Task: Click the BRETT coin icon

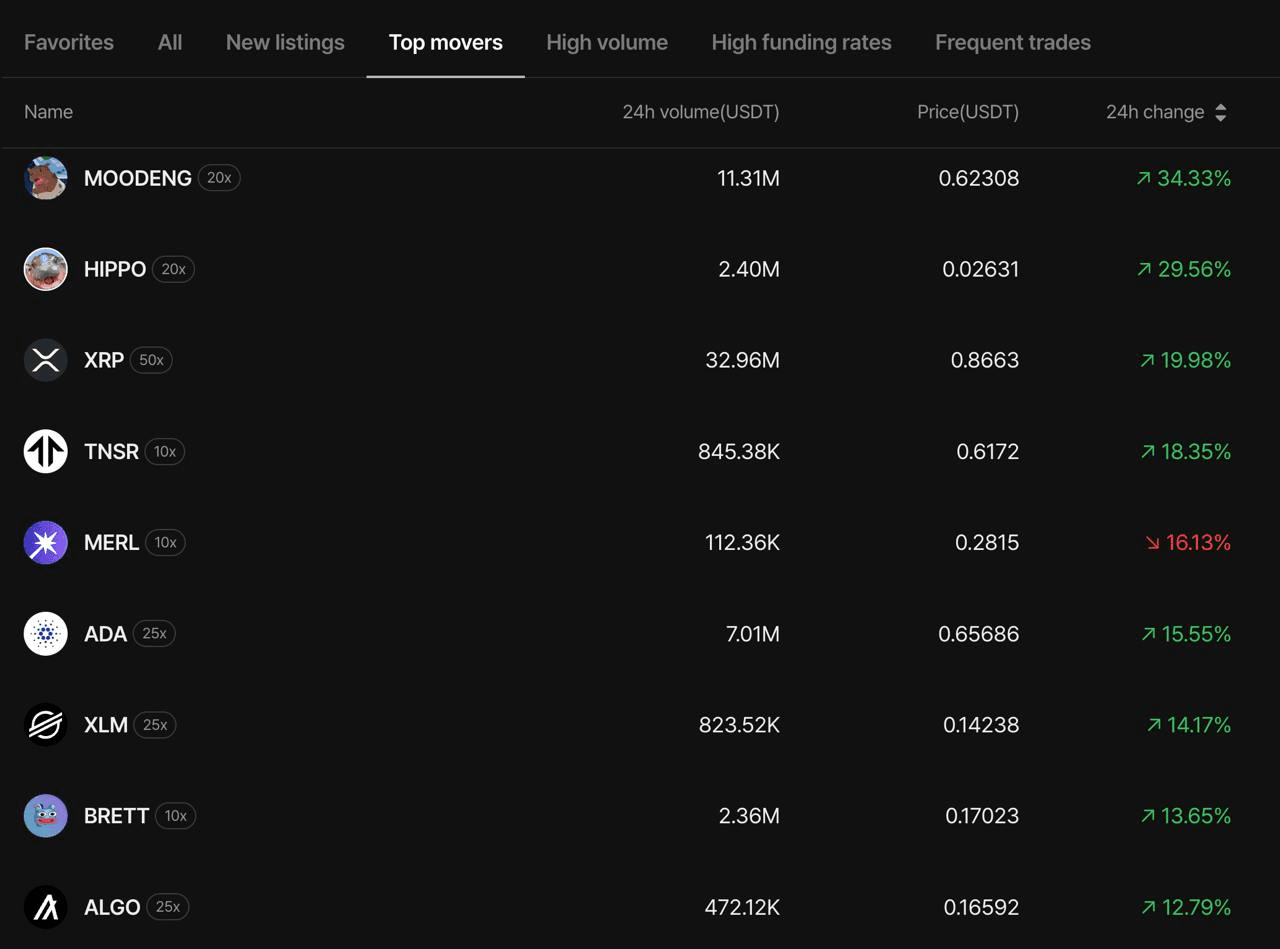Action: pyautogui.click(x=45, y=816)
